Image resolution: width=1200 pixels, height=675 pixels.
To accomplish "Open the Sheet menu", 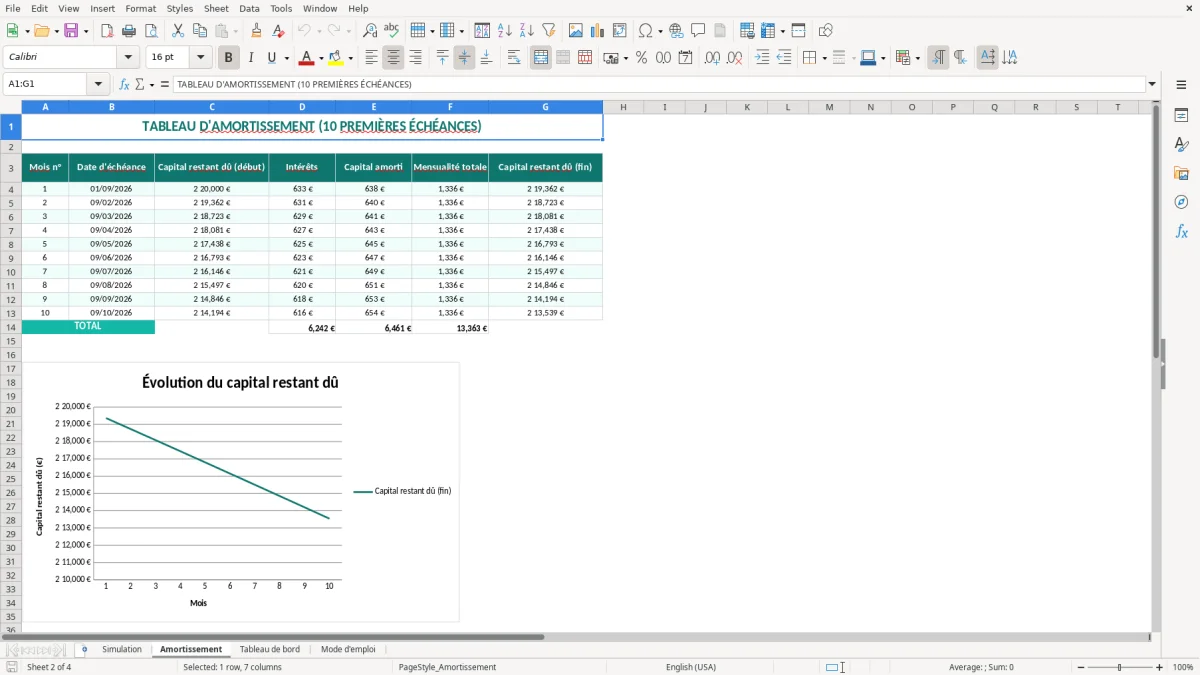I will point(216,8).
